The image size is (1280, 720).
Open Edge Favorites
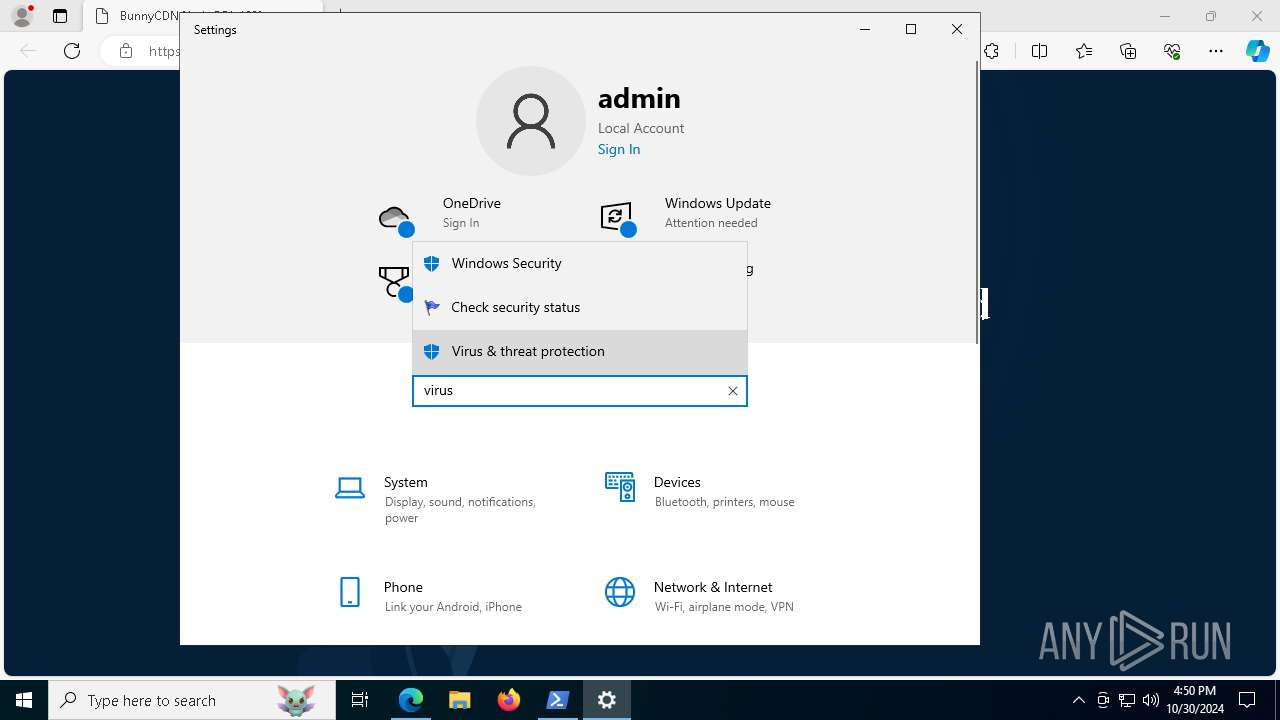(1084, 51)
